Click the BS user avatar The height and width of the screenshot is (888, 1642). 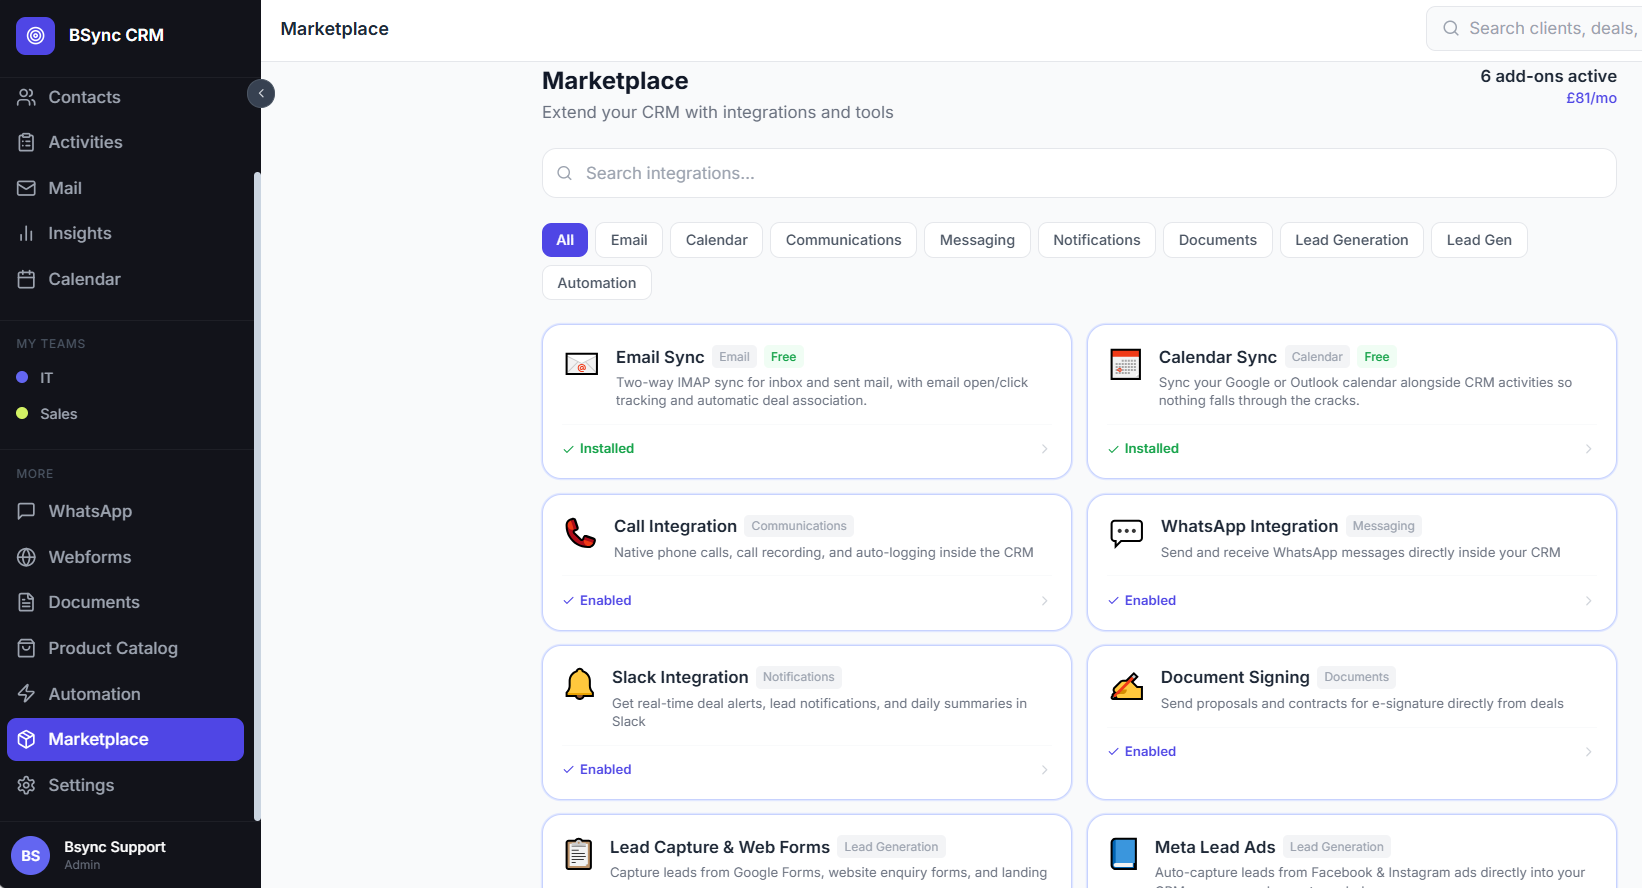click(31, 855)
